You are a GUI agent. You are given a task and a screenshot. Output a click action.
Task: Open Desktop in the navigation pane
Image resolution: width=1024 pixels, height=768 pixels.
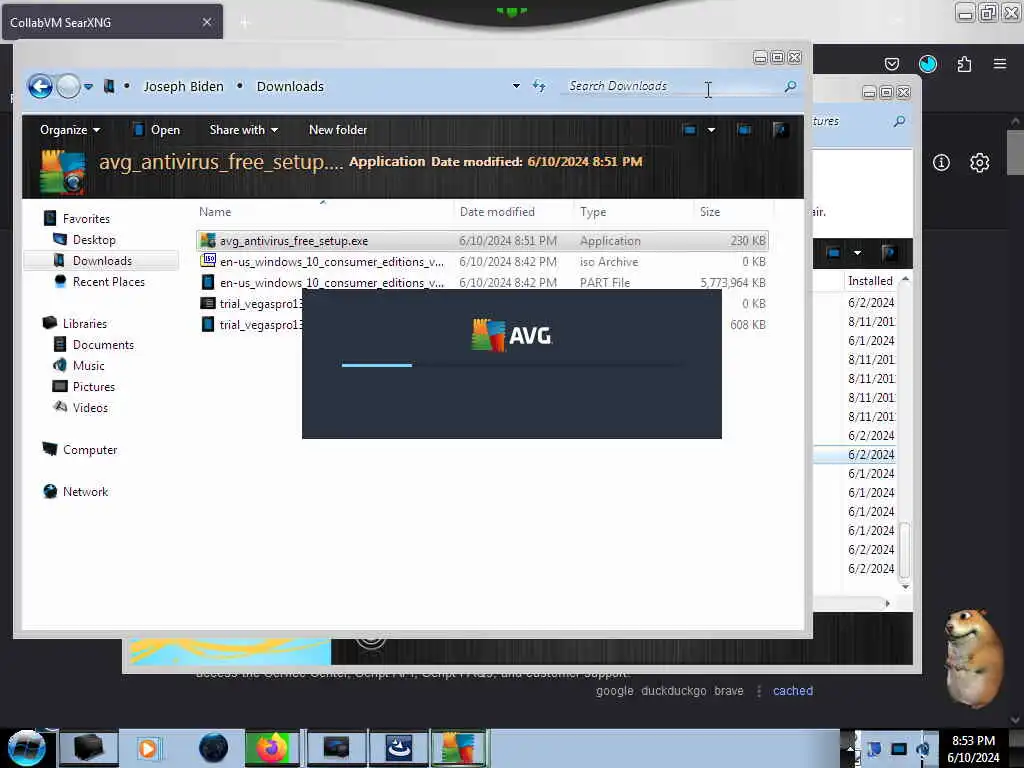click(x=94, y=240)
